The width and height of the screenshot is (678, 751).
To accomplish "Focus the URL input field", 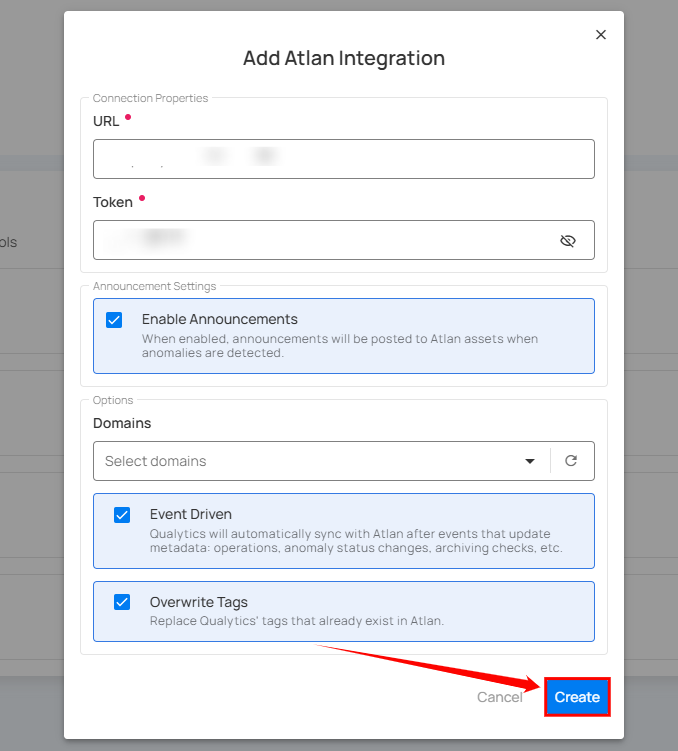I will pyautogui.click(x=344, y=159).
